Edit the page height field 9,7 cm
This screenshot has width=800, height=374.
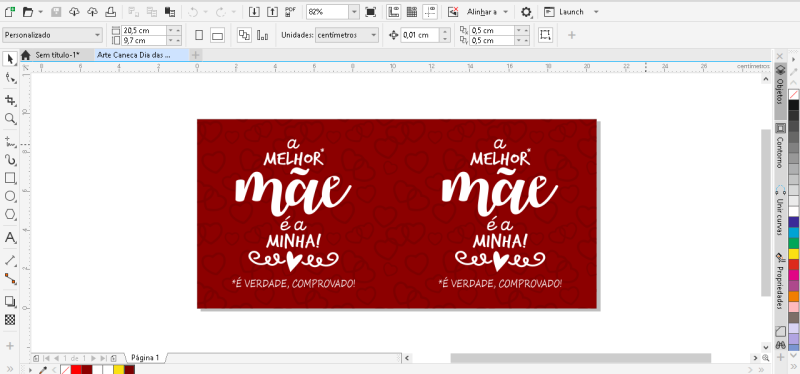coord(144,40)
